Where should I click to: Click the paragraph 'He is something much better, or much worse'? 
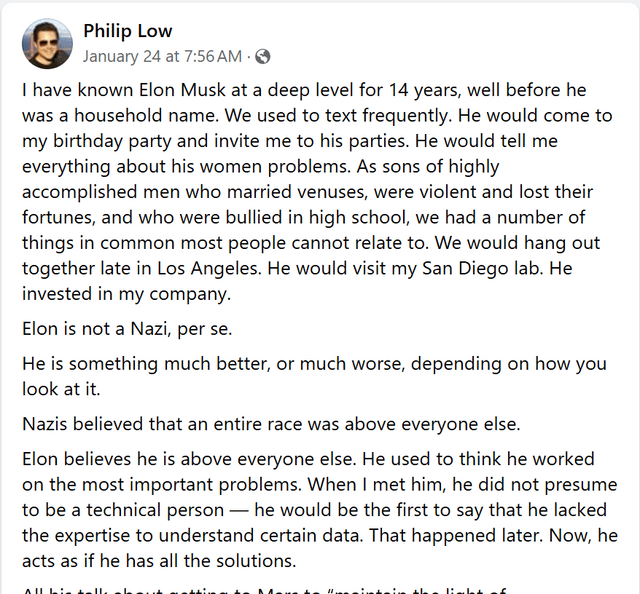click(300, 375)
